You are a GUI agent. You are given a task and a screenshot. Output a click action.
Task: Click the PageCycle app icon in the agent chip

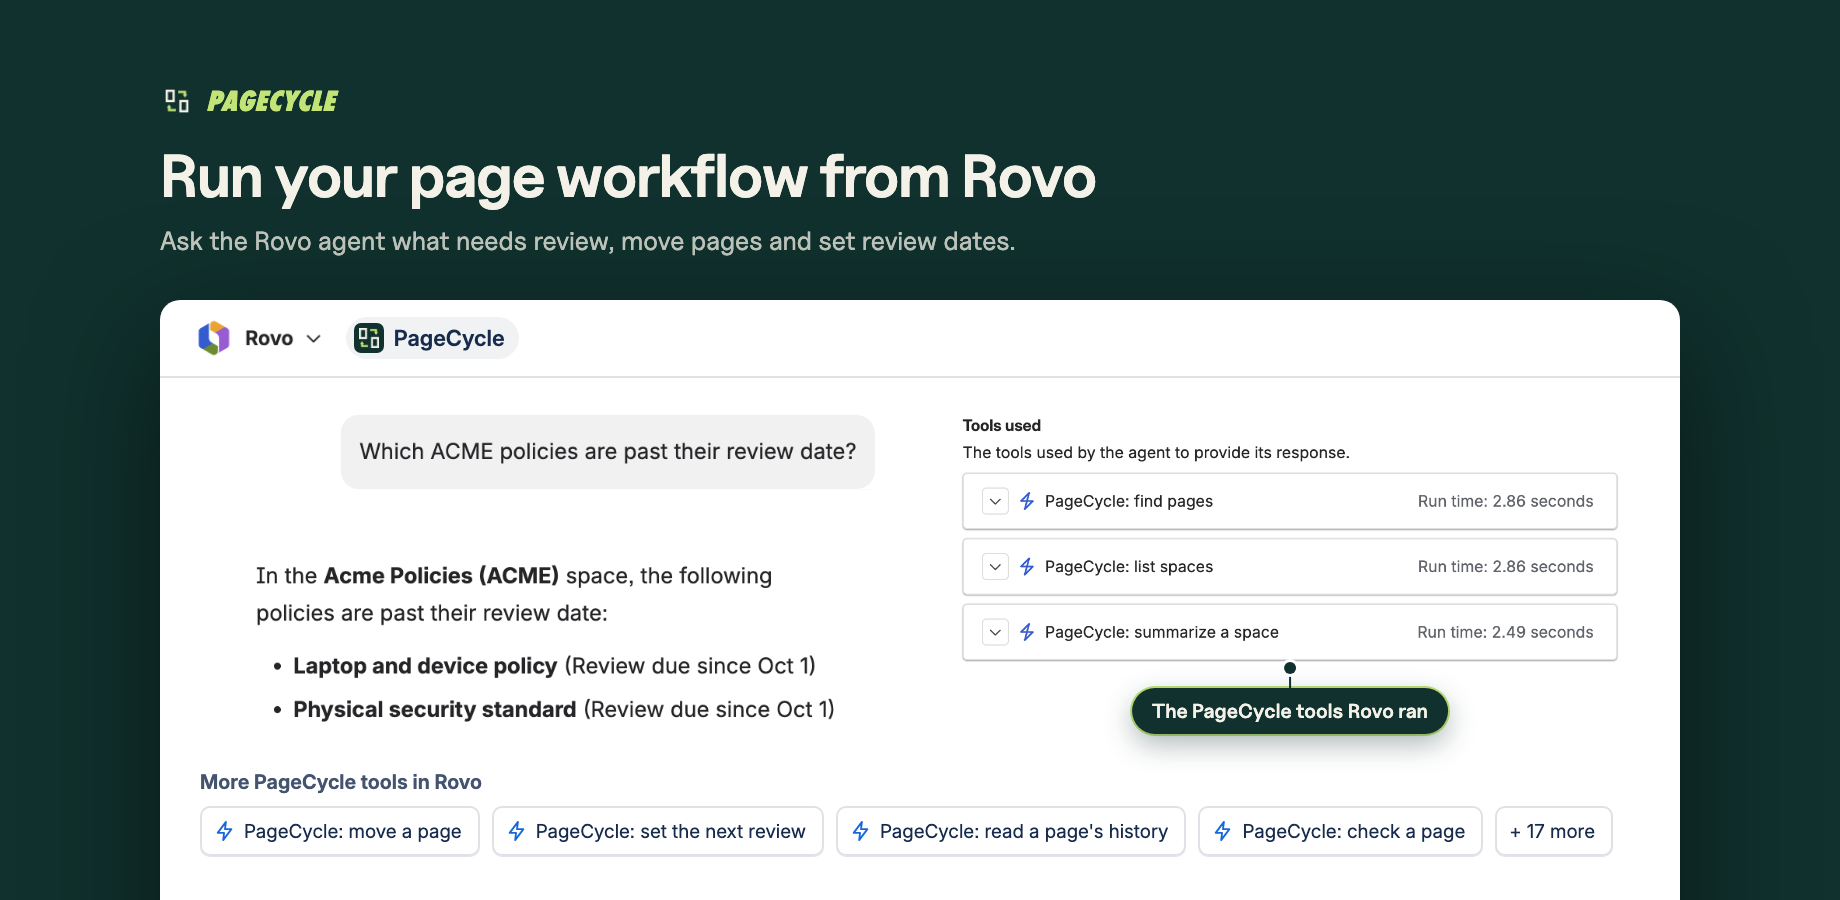(369, 338)
